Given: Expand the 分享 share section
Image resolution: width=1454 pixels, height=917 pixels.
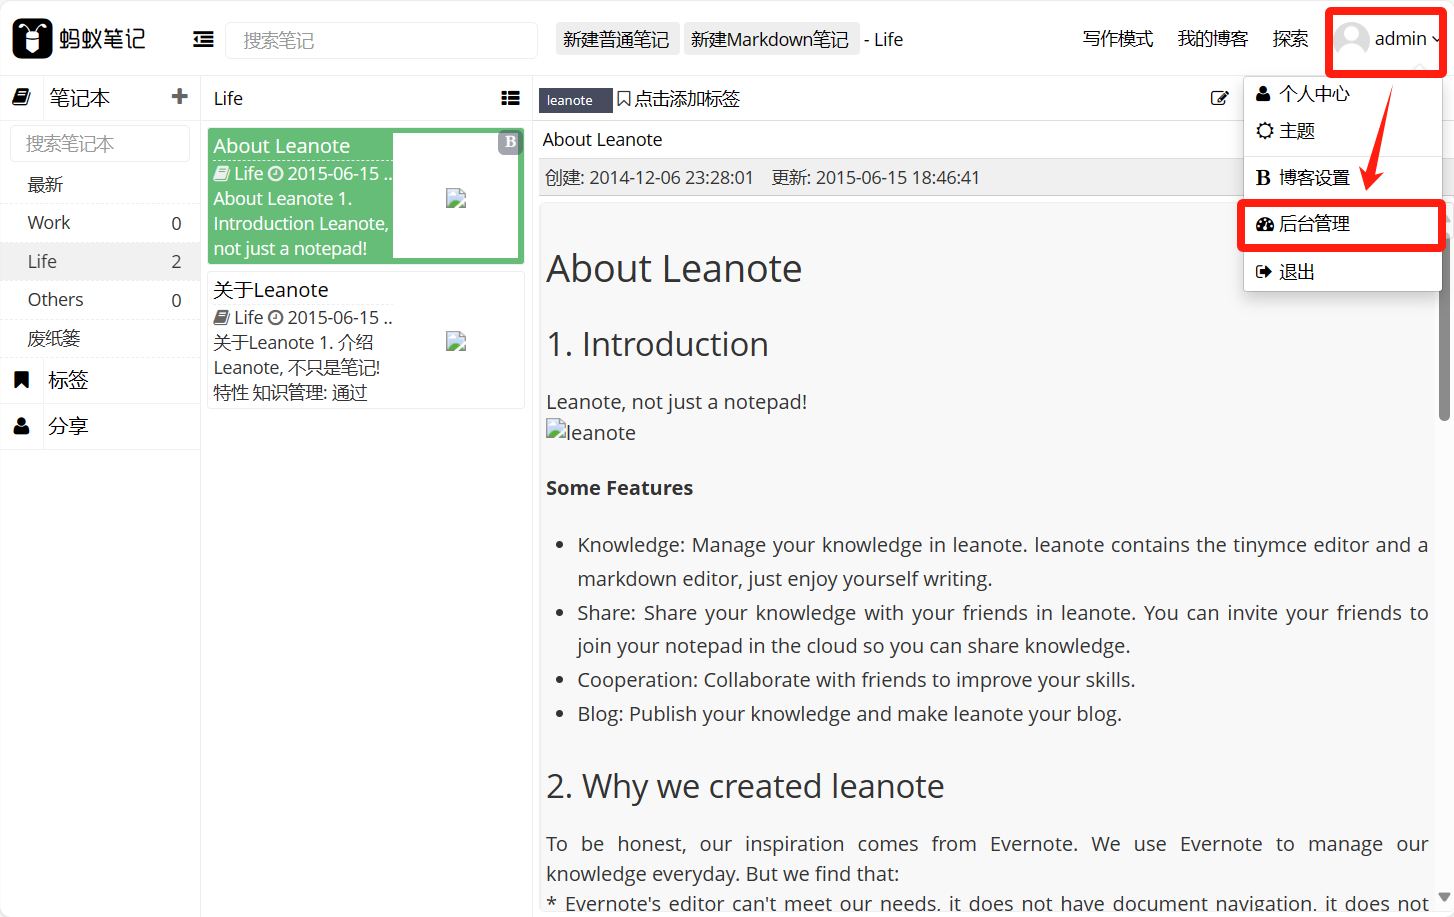Looking at the screenshot, I should tap(68, 426).
